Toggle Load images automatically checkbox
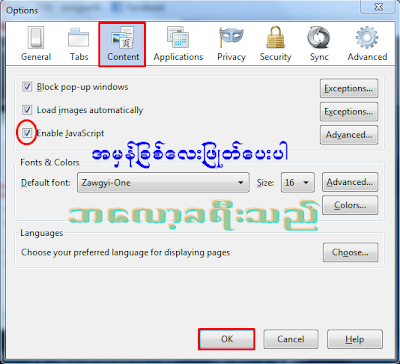Screen dimensions: 400x364 click(x=27, y=110)
